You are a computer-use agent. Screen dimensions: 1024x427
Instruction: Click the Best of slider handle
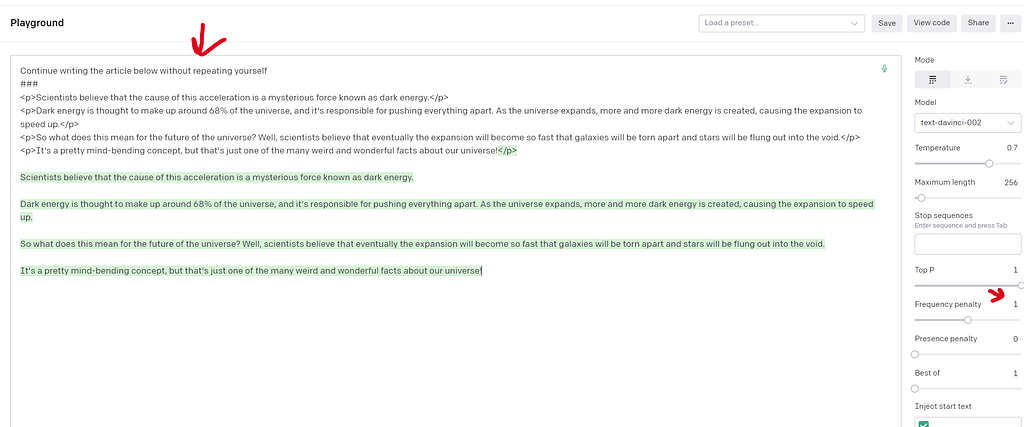[916, 388]
